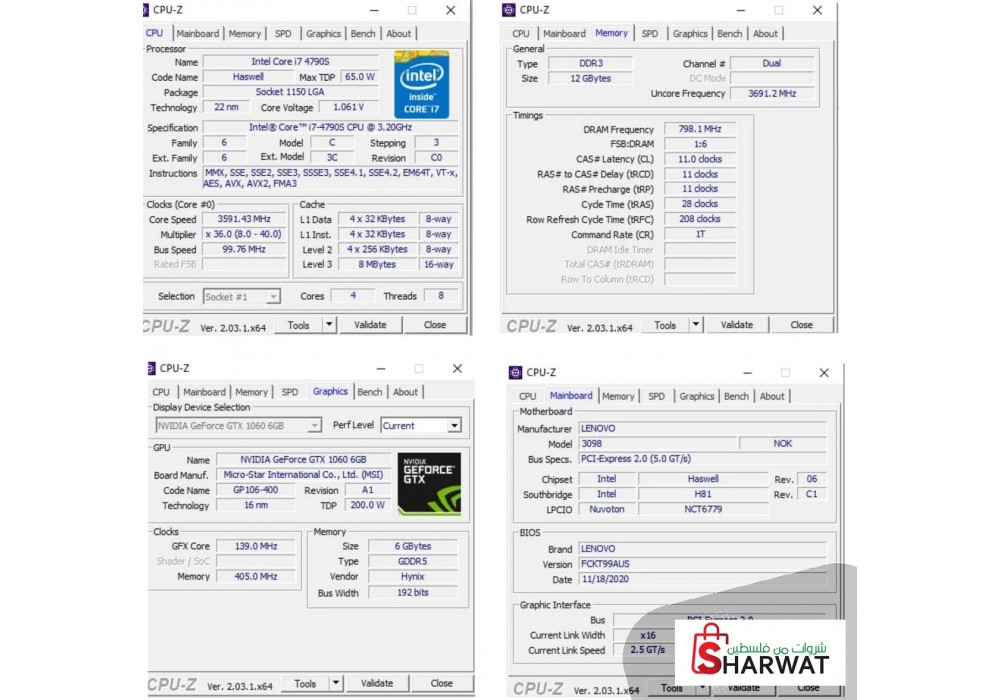Click the Core Voltage 1.061 V value

tap(349, 107)
